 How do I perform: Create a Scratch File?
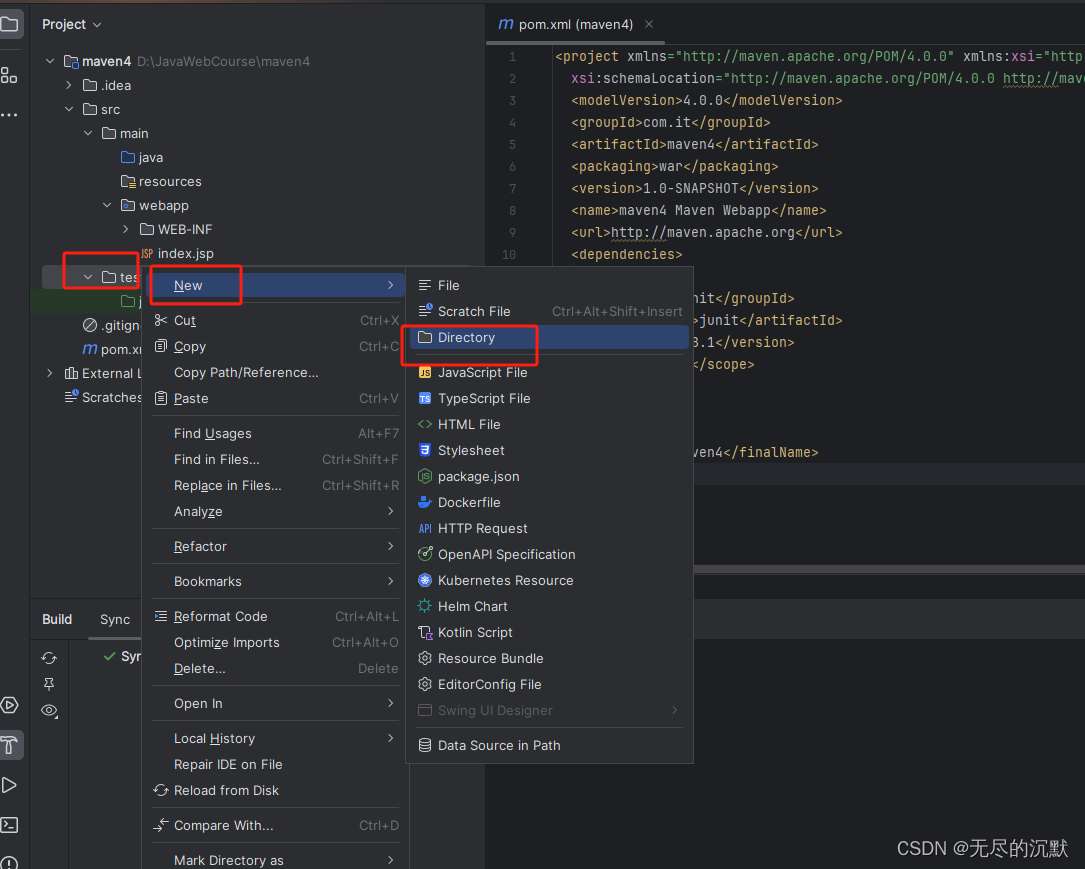coord(549,311)
